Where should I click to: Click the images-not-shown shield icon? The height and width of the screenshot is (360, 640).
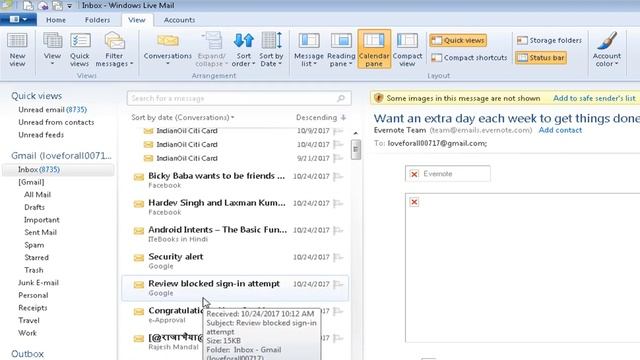(x=379, y=98)
